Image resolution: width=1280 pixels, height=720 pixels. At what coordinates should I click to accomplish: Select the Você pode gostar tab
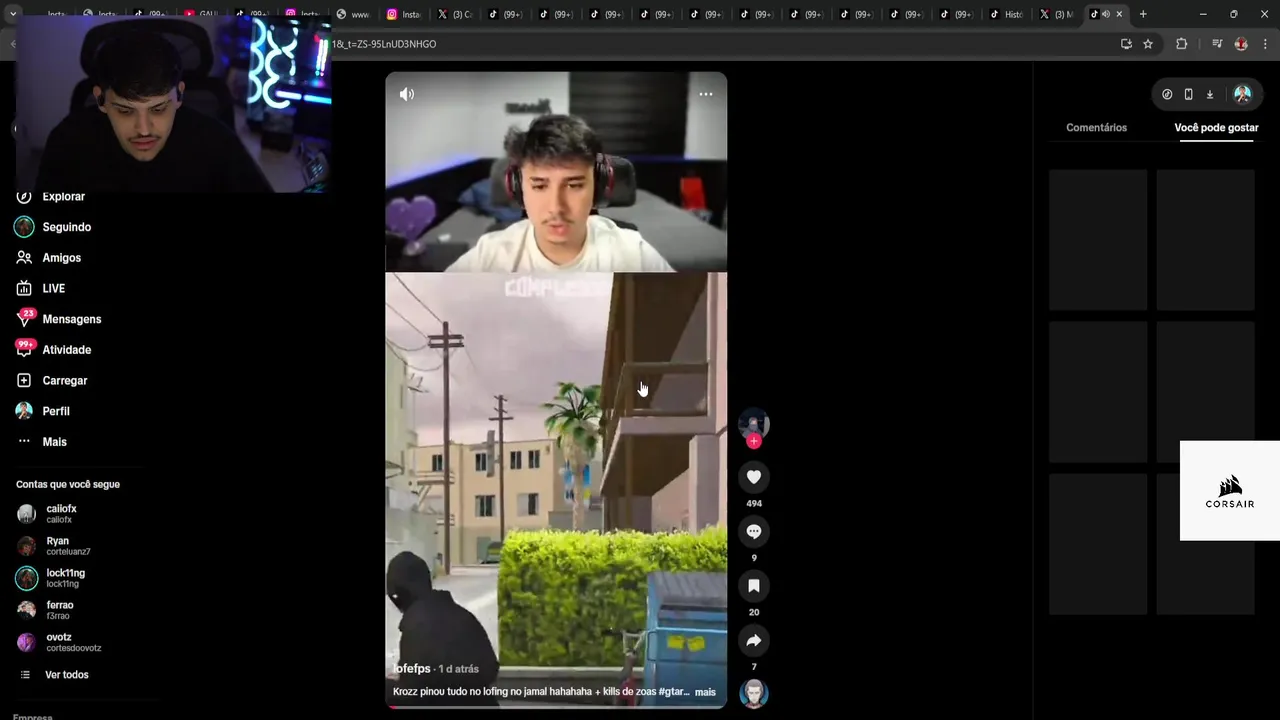tap(1216, 128)
